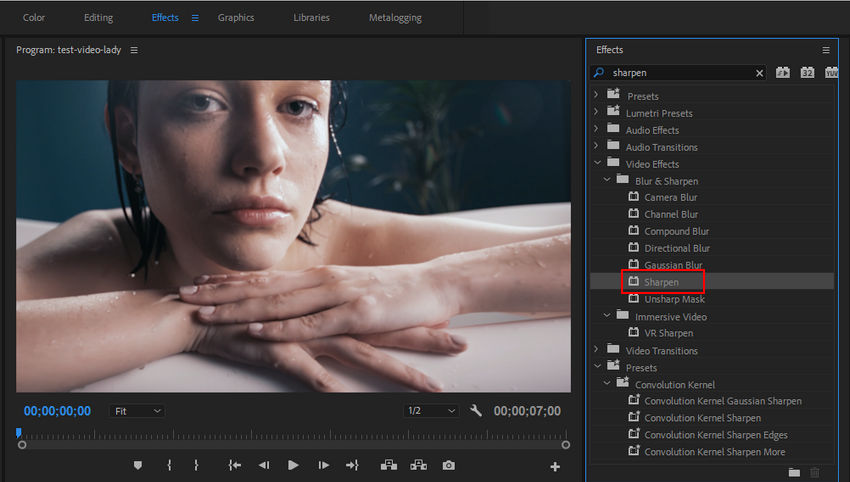Select Convolution Kernel Gaussian Sharpen preset
The image size is (850, 482).
(x=723, y=401)
